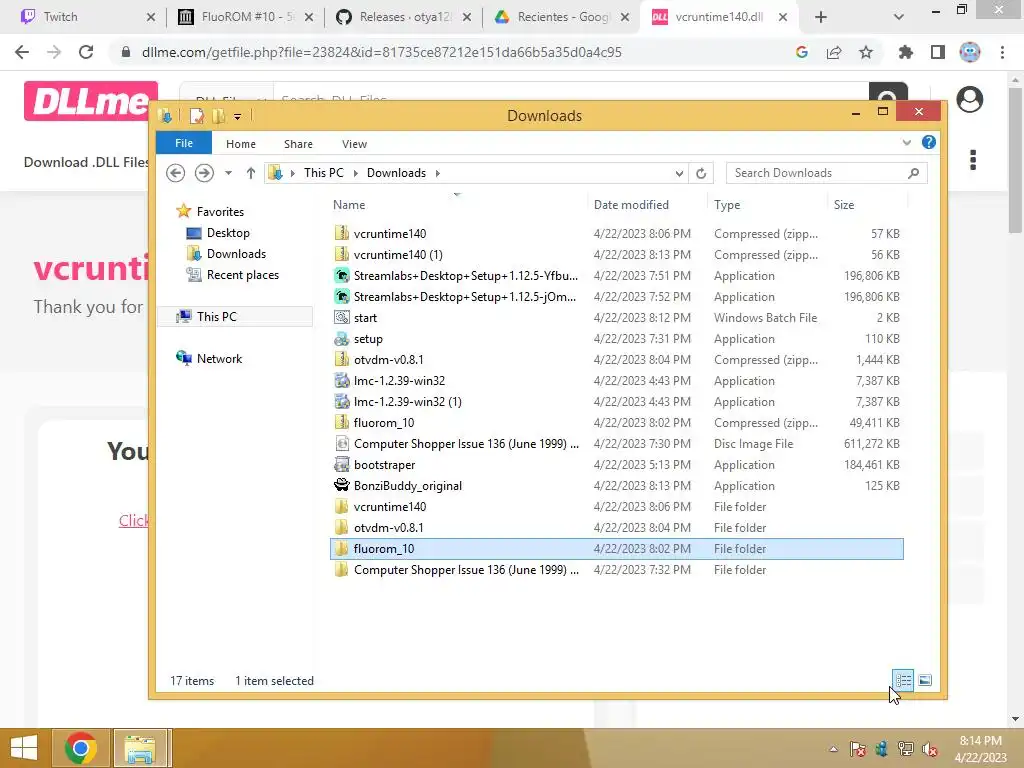This screenshot has width=1024, height=768.
Task: Select otvdm-v0.8.1 compressed zip file
Action: pyautogui.click(x=616, y=359)
